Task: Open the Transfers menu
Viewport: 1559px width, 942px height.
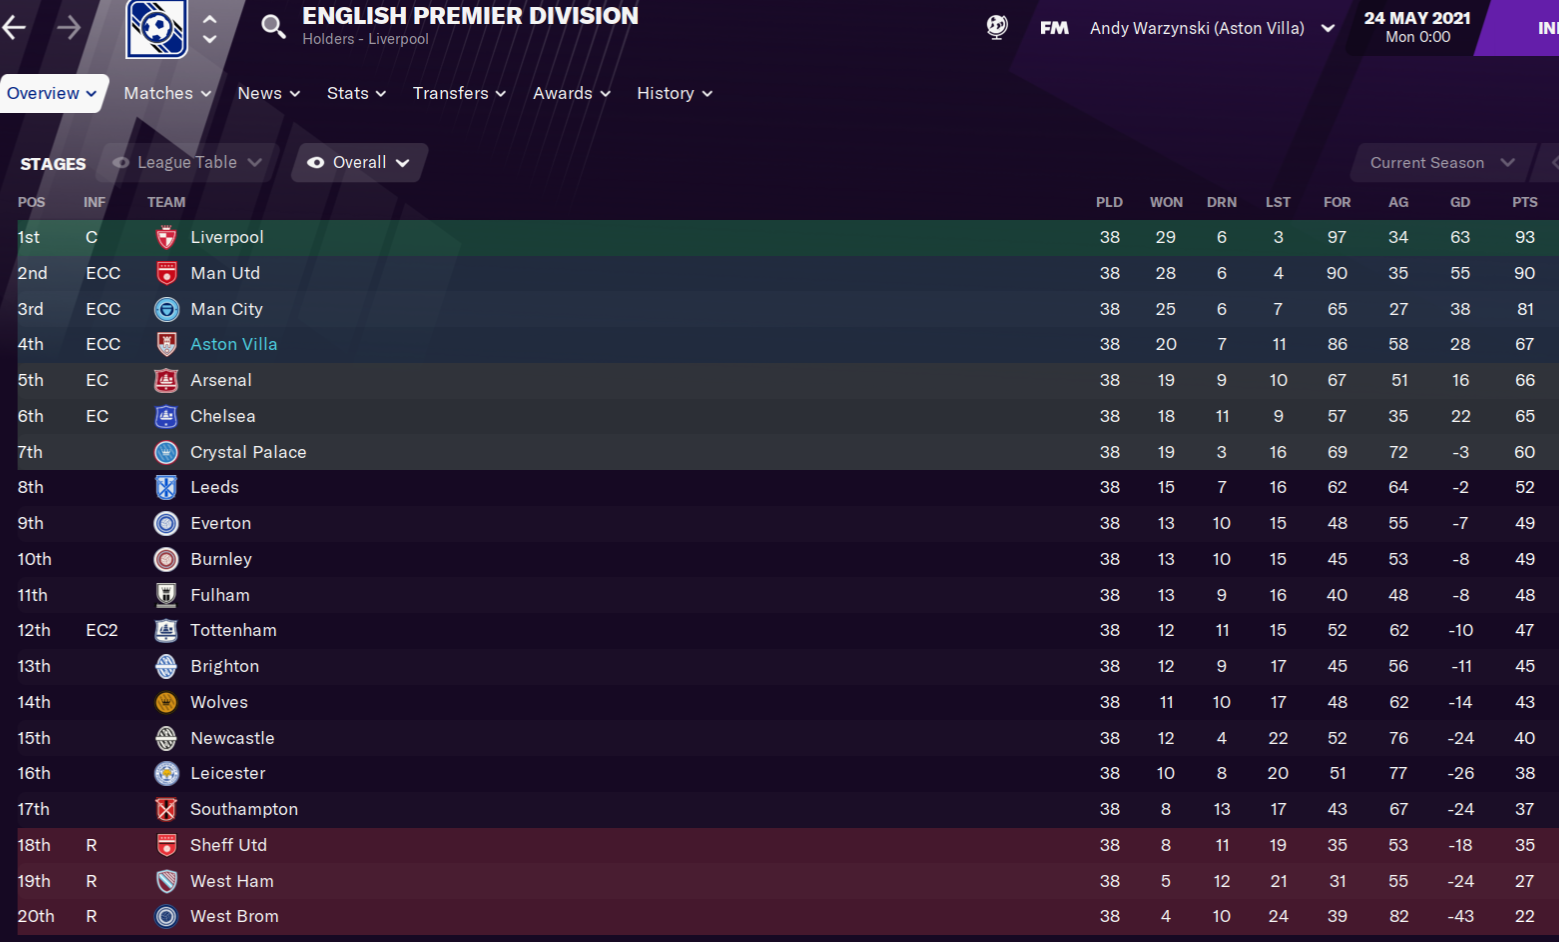Action: click(459, 93)
